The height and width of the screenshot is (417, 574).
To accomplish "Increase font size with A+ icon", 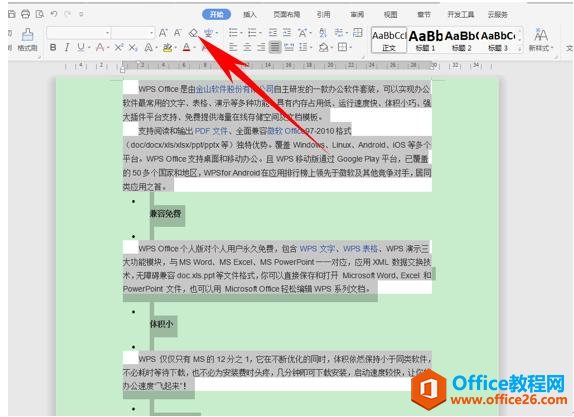I will [x=163, y=33].
